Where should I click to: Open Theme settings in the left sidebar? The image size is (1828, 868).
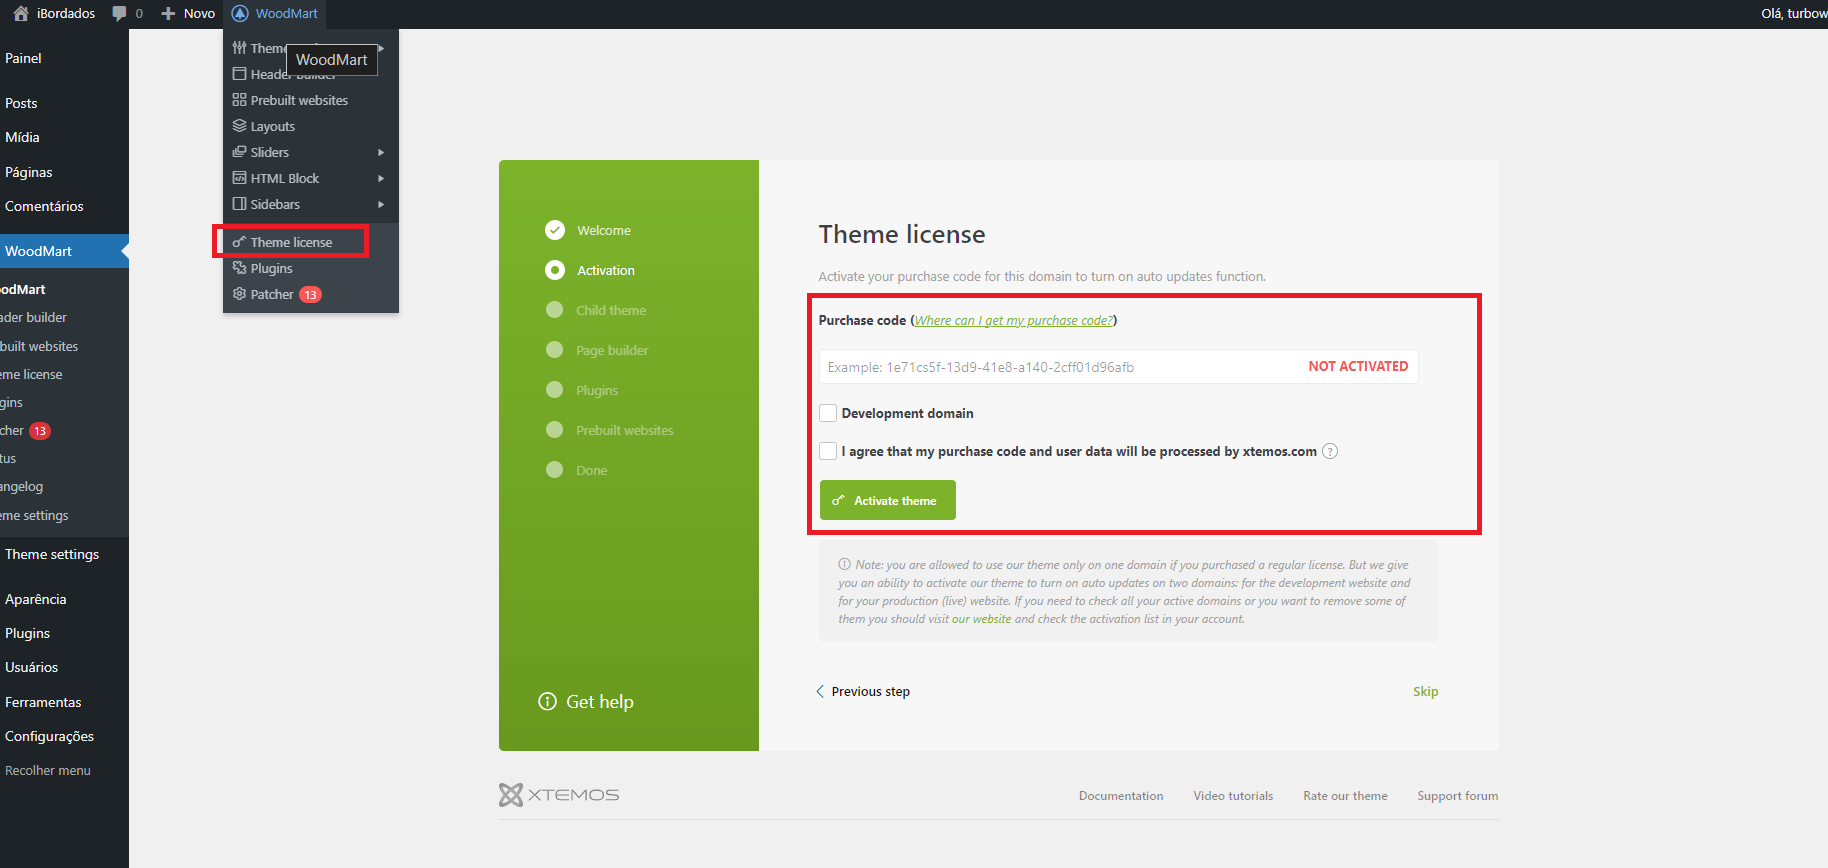(52, 554)
